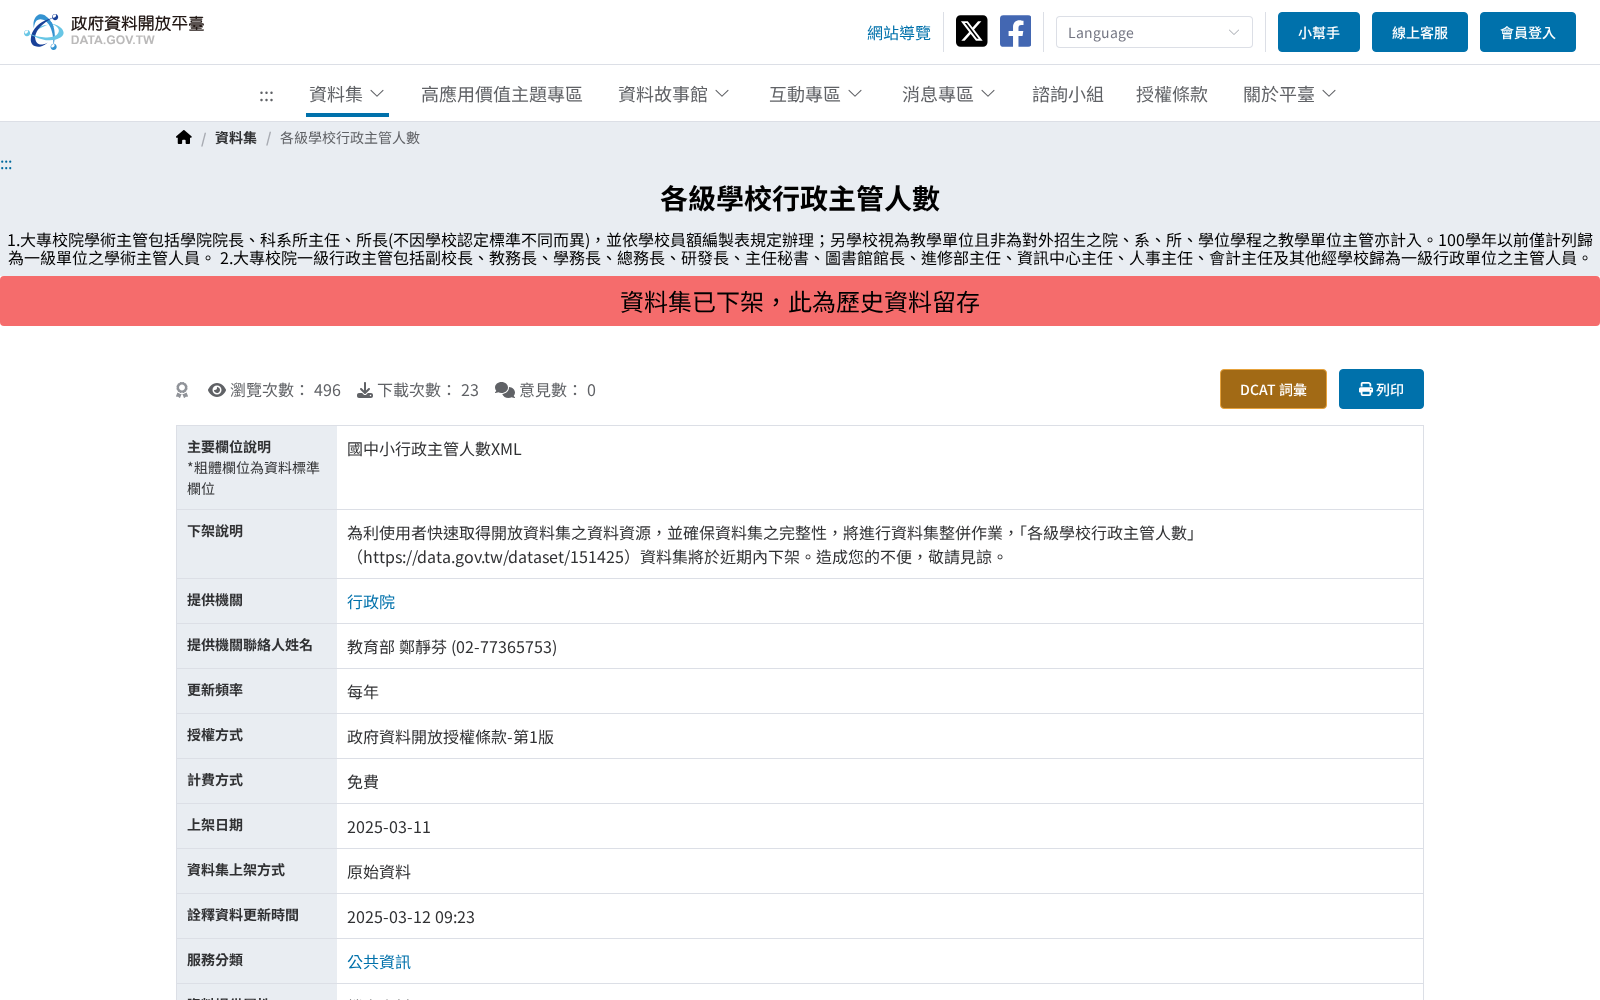This screenshot has height=1000, width=1600.
Task: Click the 服務分類 row label
Action: click(215, 960)
